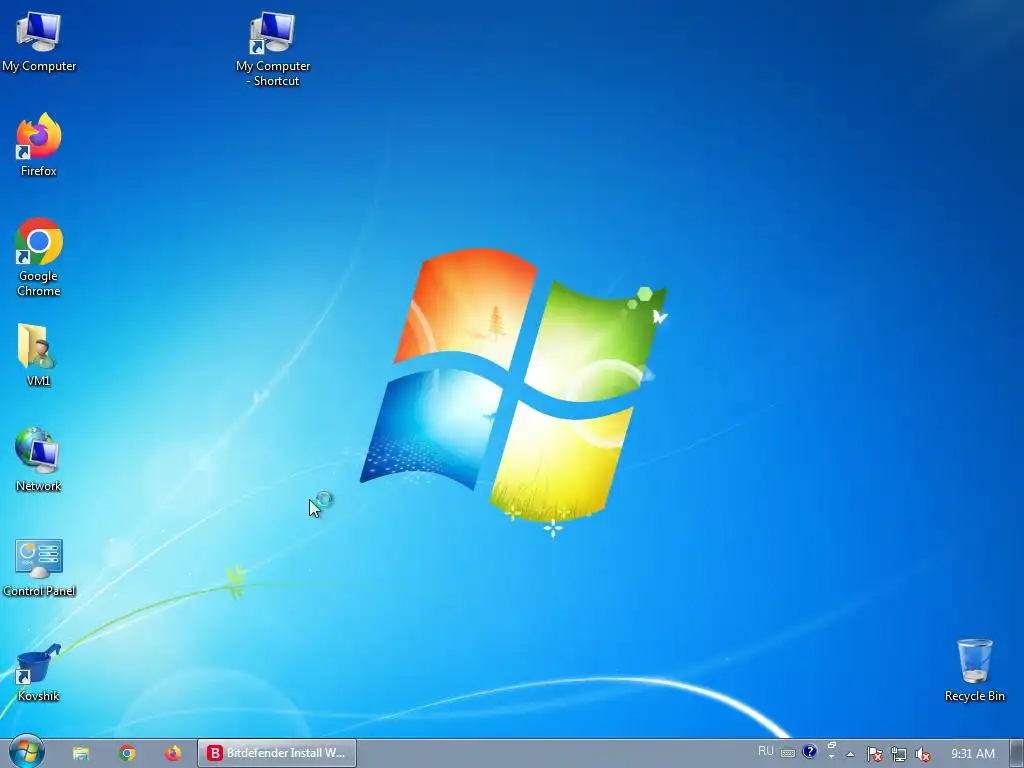Click the 9:31 AM clock
1024x768 pixels.
[x=972, y=754]
